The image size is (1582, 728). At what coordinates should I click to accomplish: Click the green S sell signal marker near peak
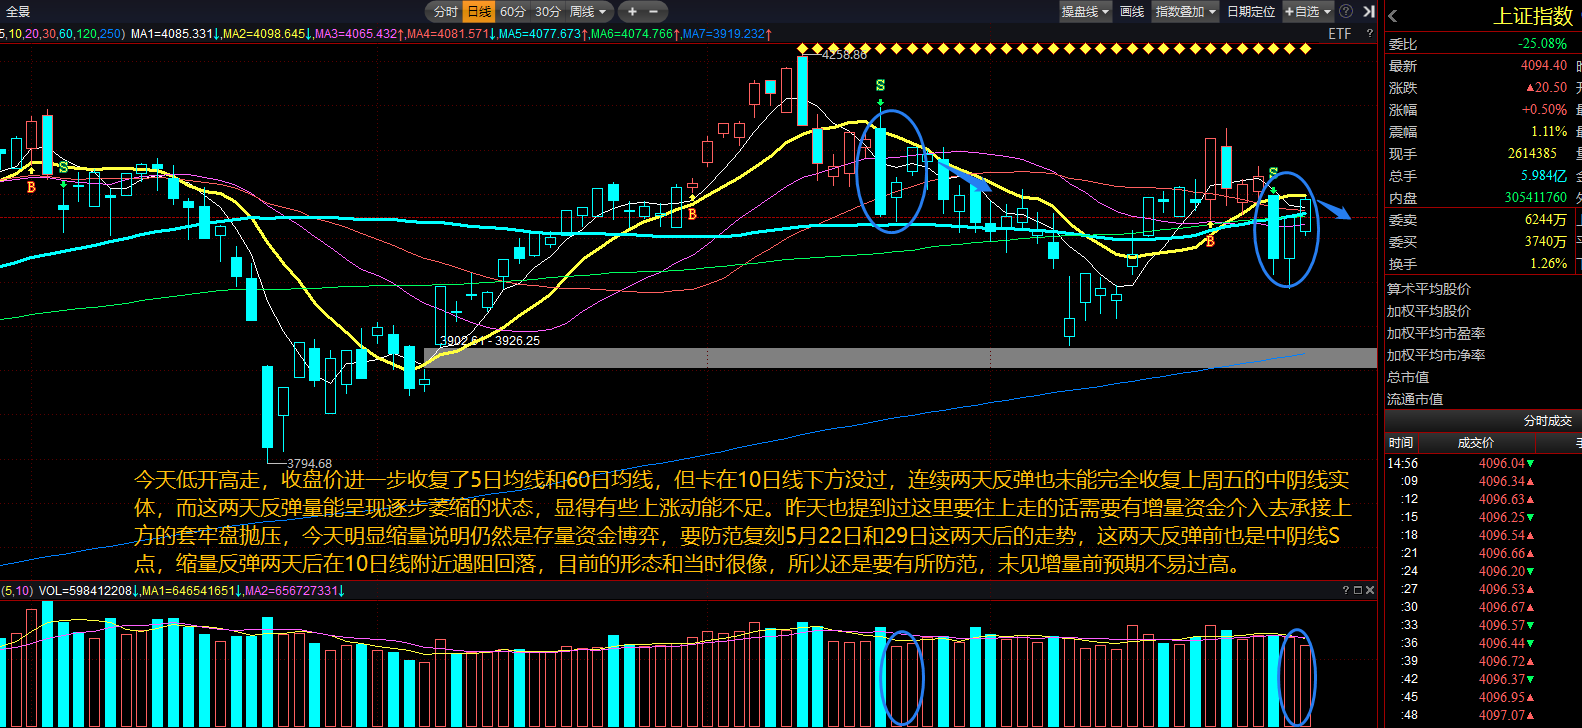click(x=880, y=86)
